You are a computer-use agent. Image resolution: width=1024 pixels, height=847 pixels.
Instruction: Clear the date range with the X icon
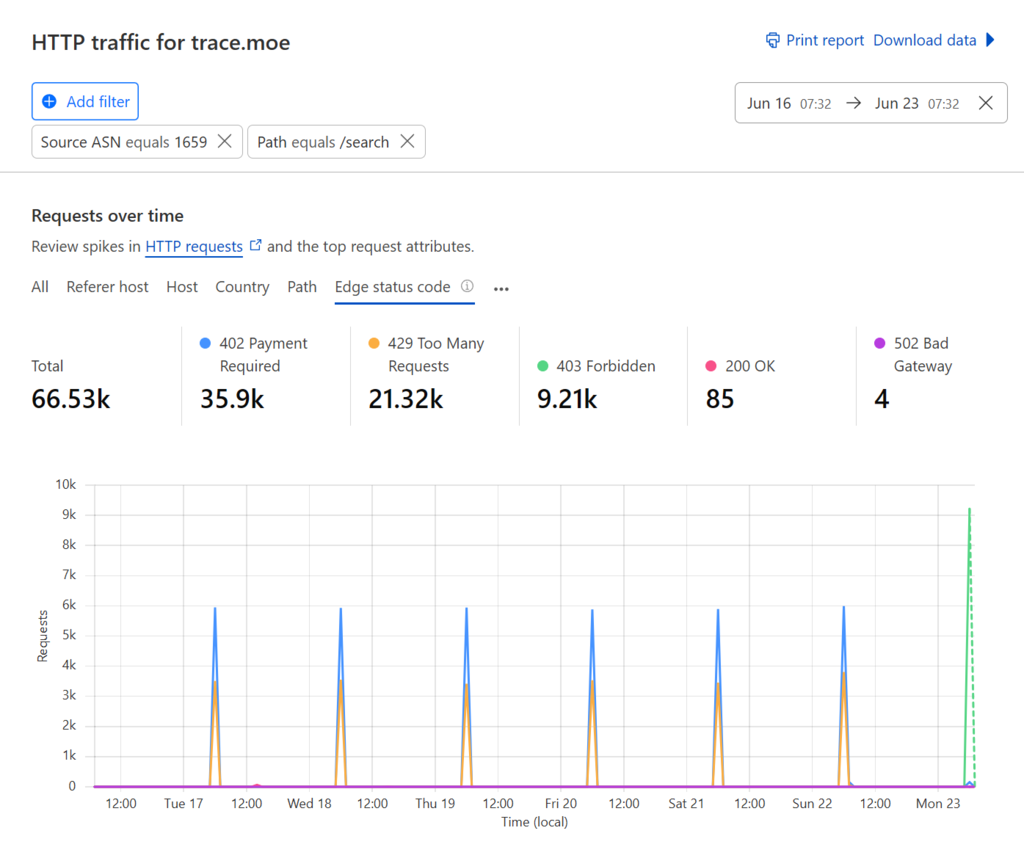pos(985,103)
